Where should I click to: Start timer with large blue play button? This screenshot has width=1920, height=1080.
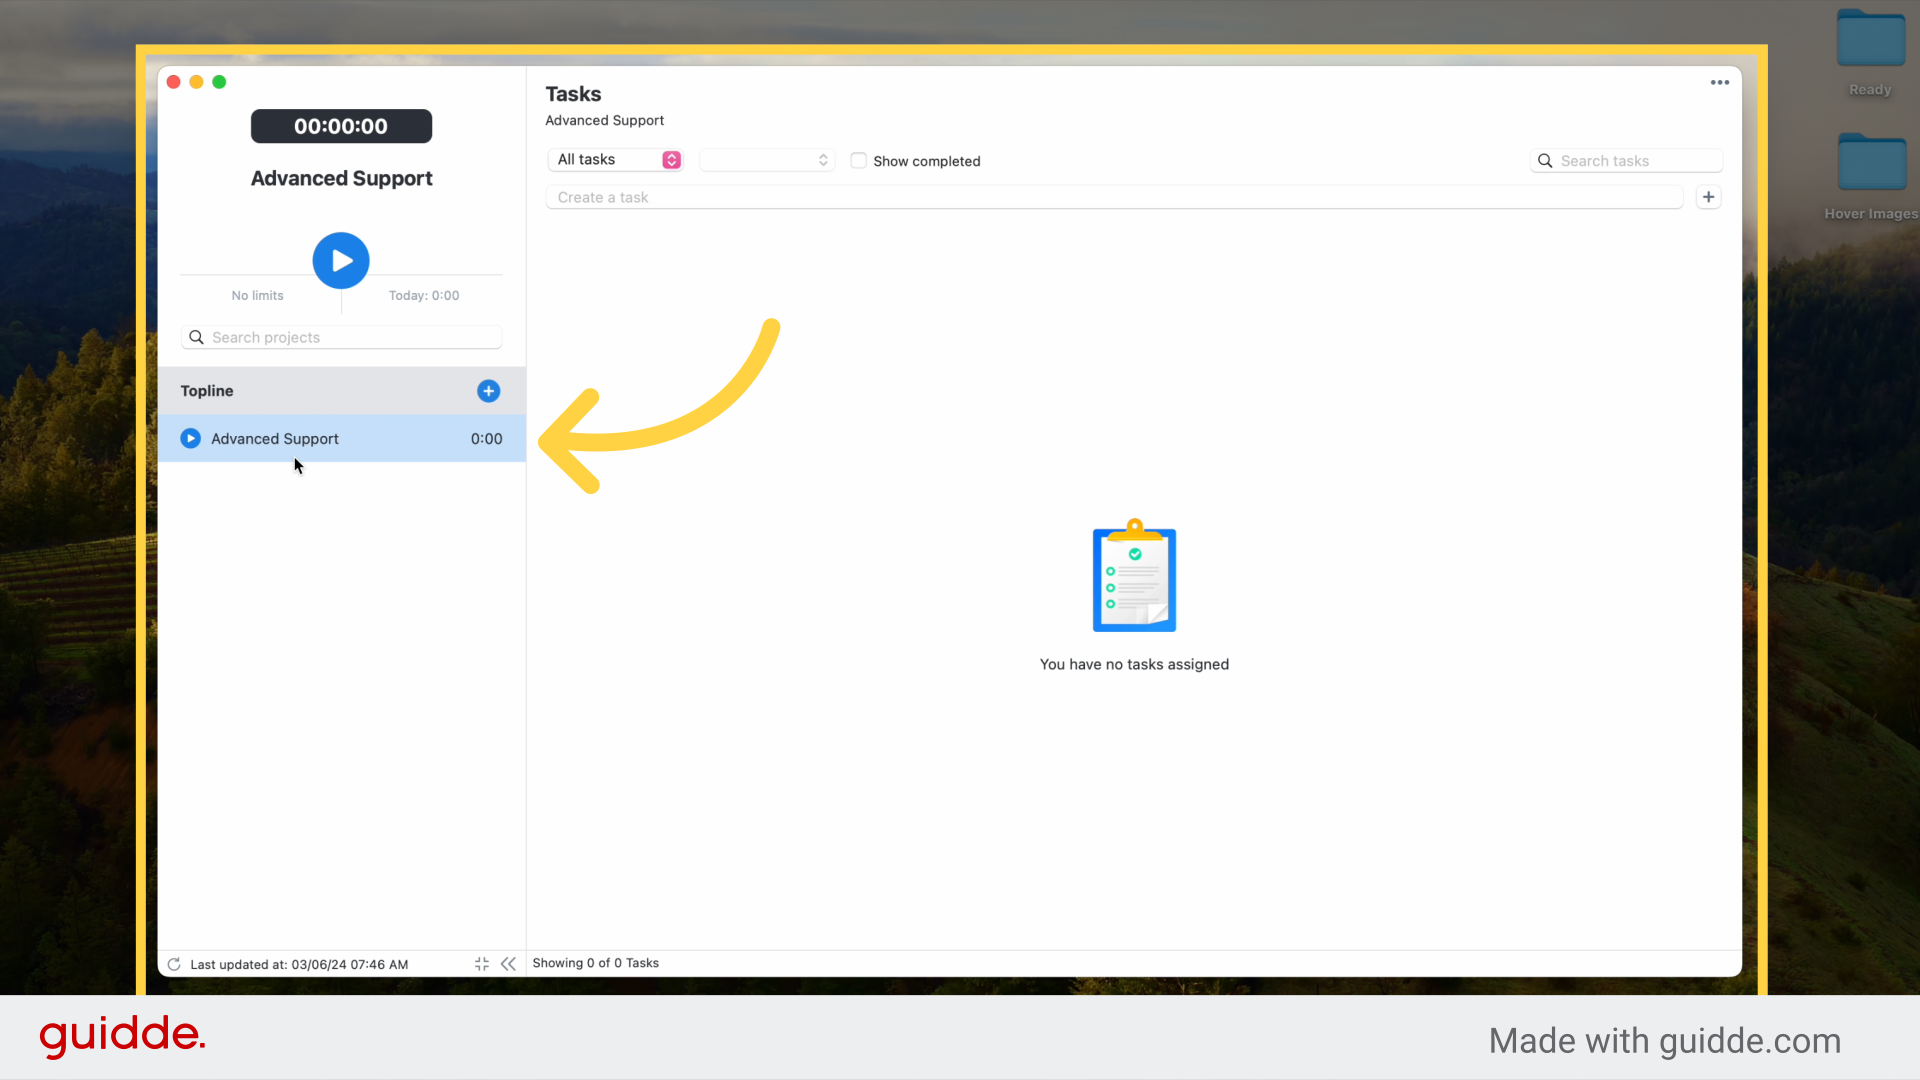click(x=341, y=261)
